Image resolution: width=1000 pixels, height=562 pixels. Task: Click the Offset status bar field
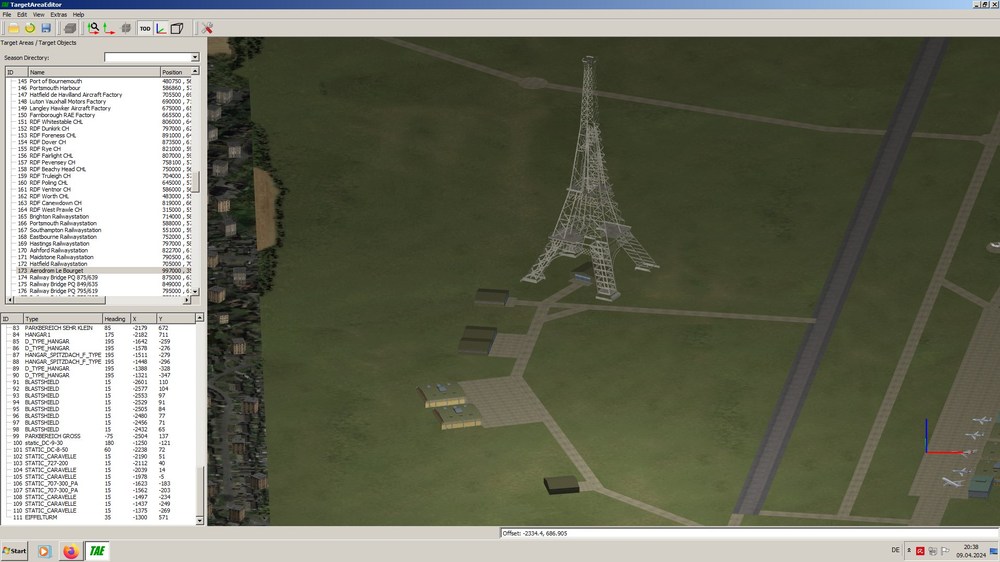click(749, 533)
